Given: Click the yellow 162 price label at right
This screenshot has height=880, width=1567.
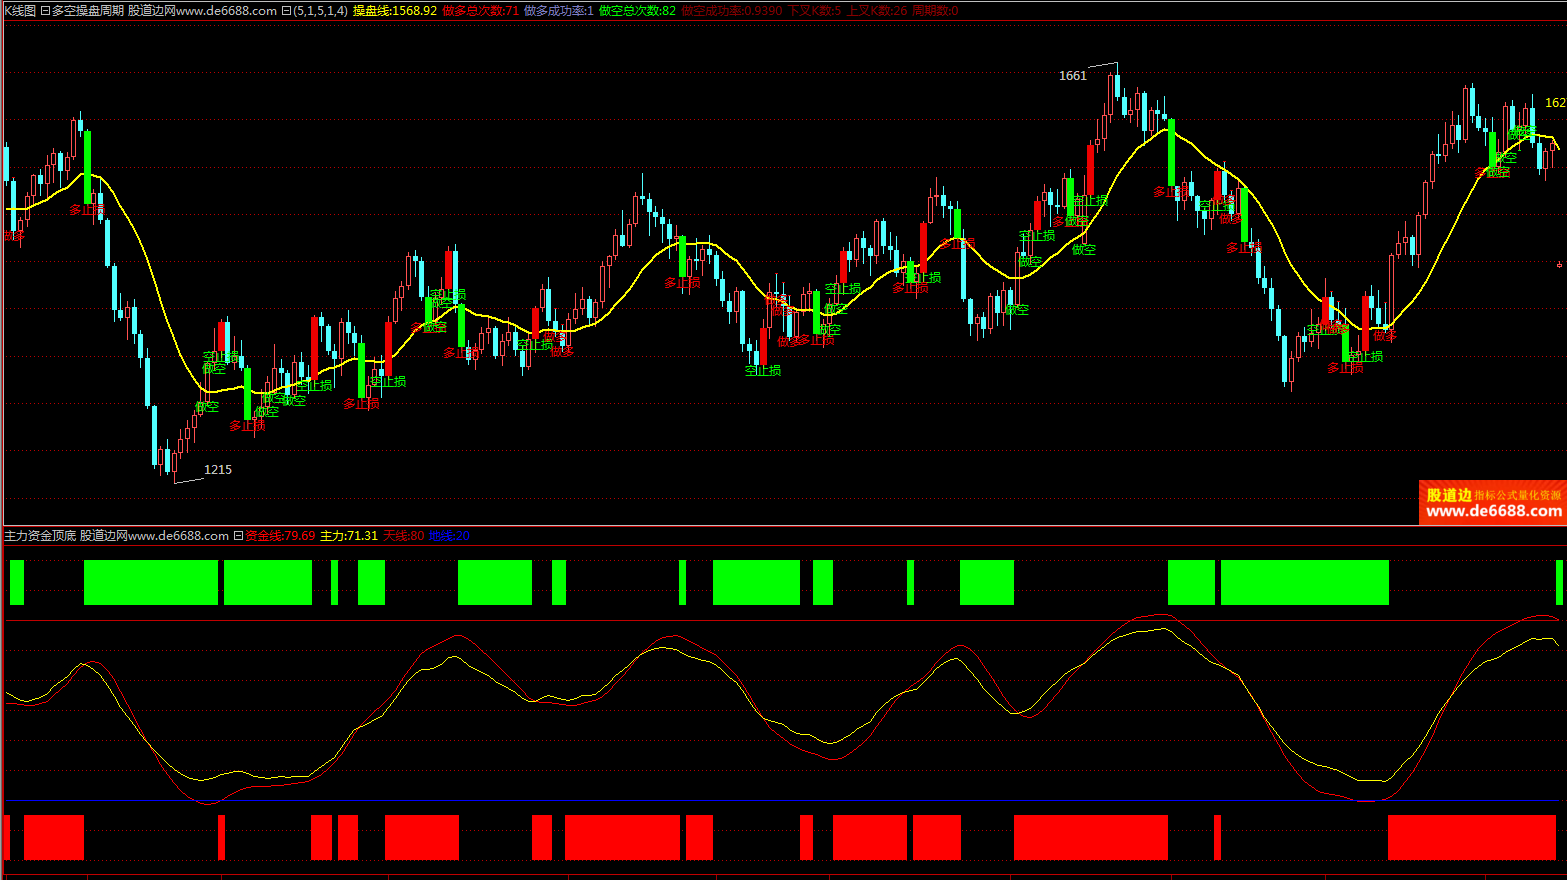Looking at the screenshot, I should [x=1555, y=103].
